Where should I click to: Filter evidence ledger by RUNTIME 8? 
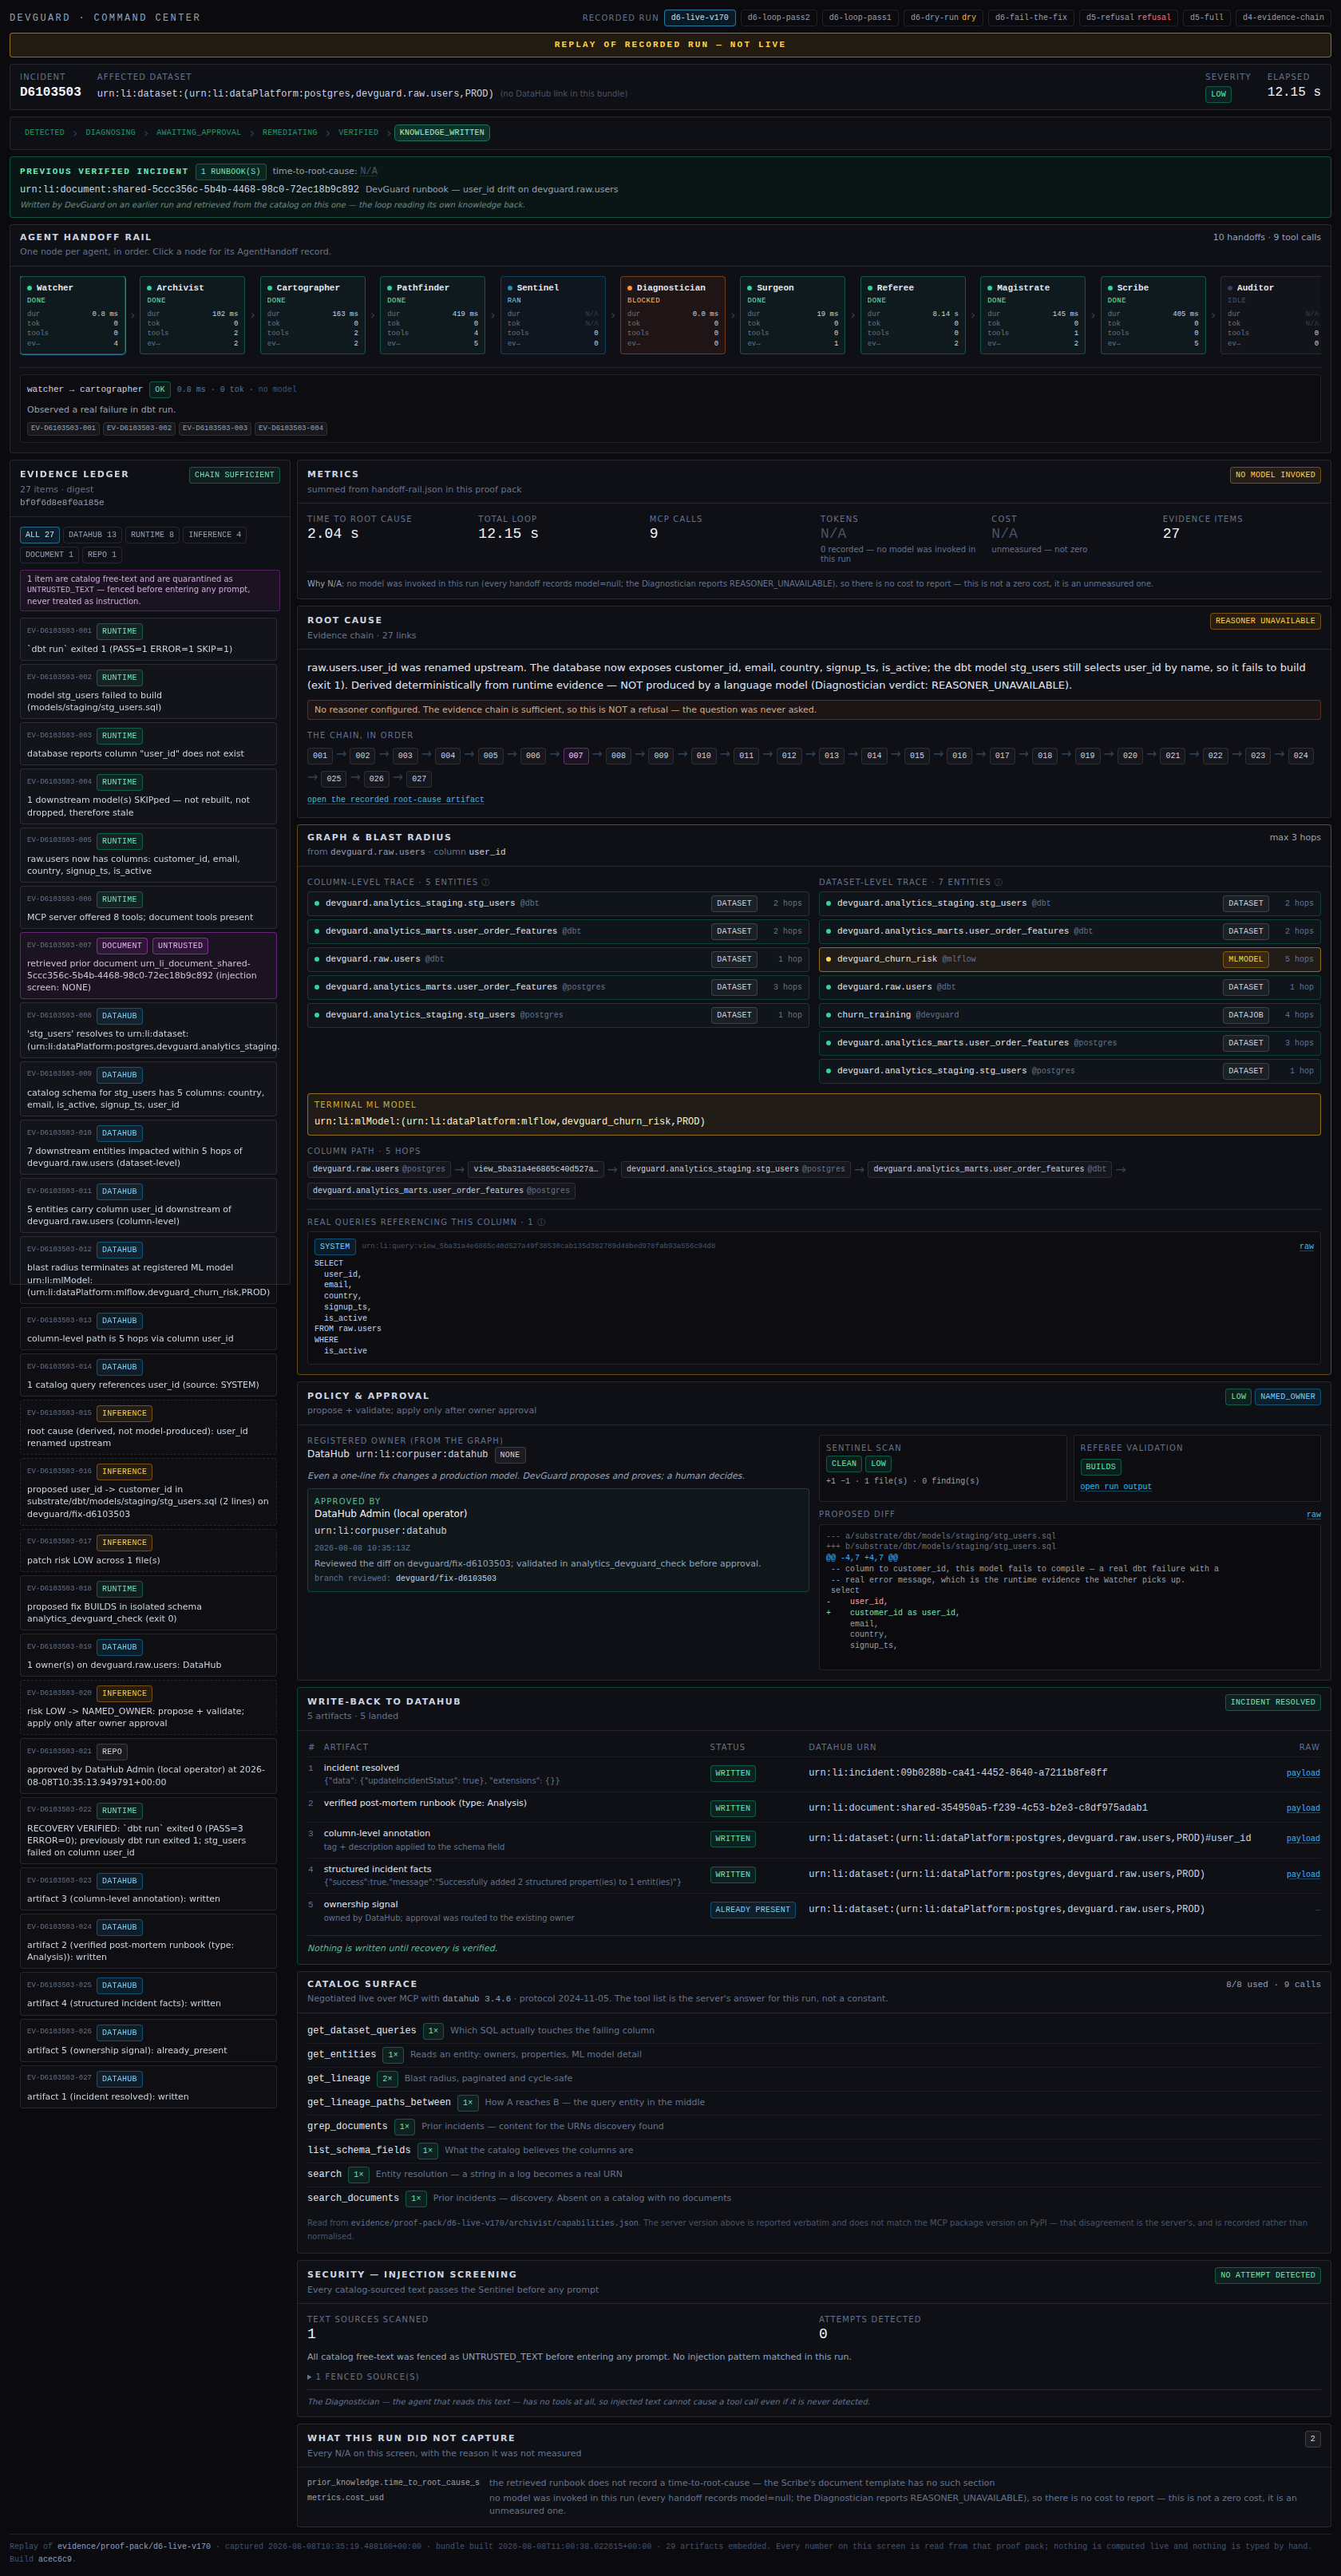coord(152,535)
